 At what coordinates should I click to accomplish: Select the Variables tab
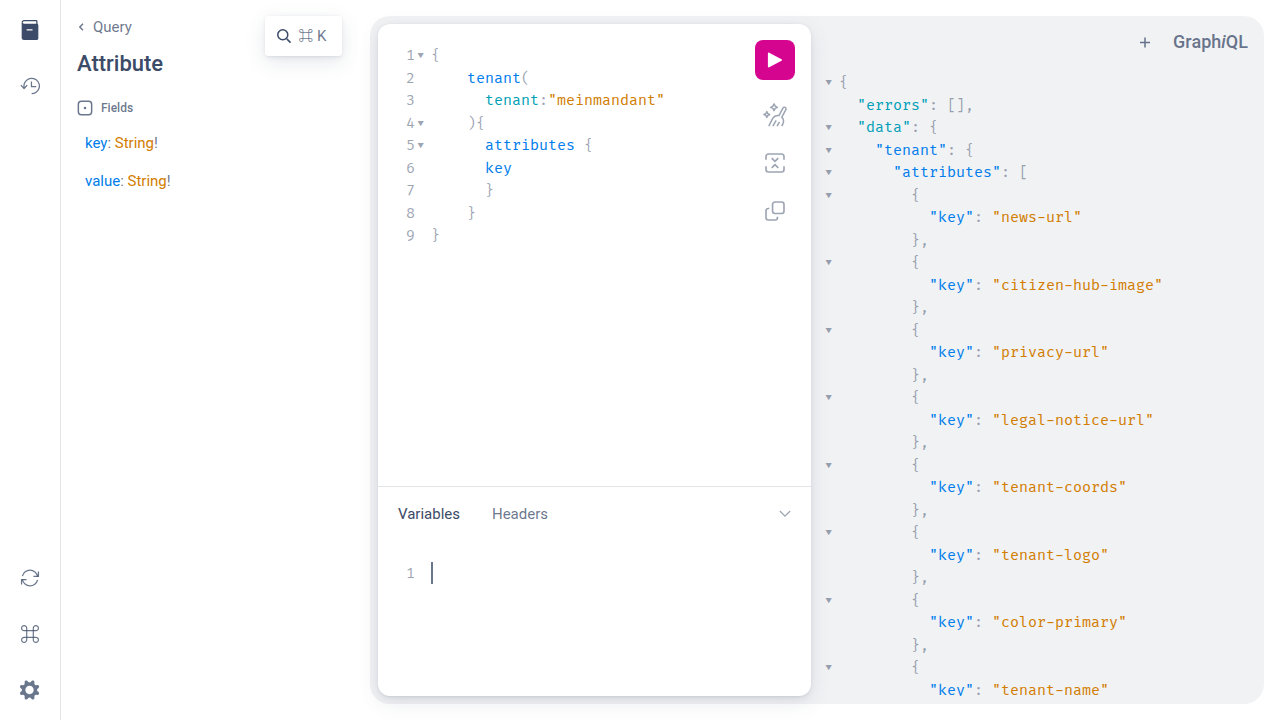click(x=429, y=514)
